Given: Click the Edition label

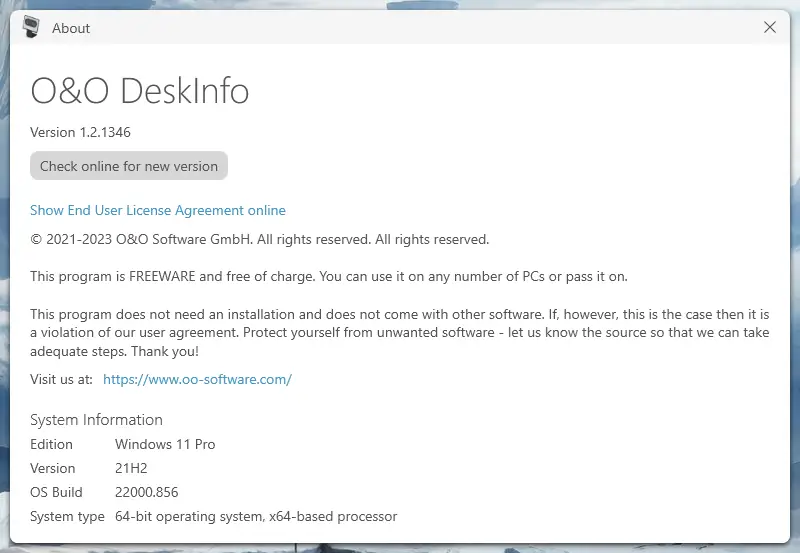Looking at the screenshot, I should point(51,444).
